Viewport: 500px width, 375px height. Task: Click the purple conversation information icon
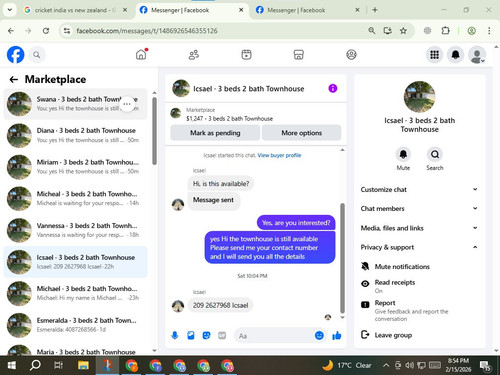(333, 88)
